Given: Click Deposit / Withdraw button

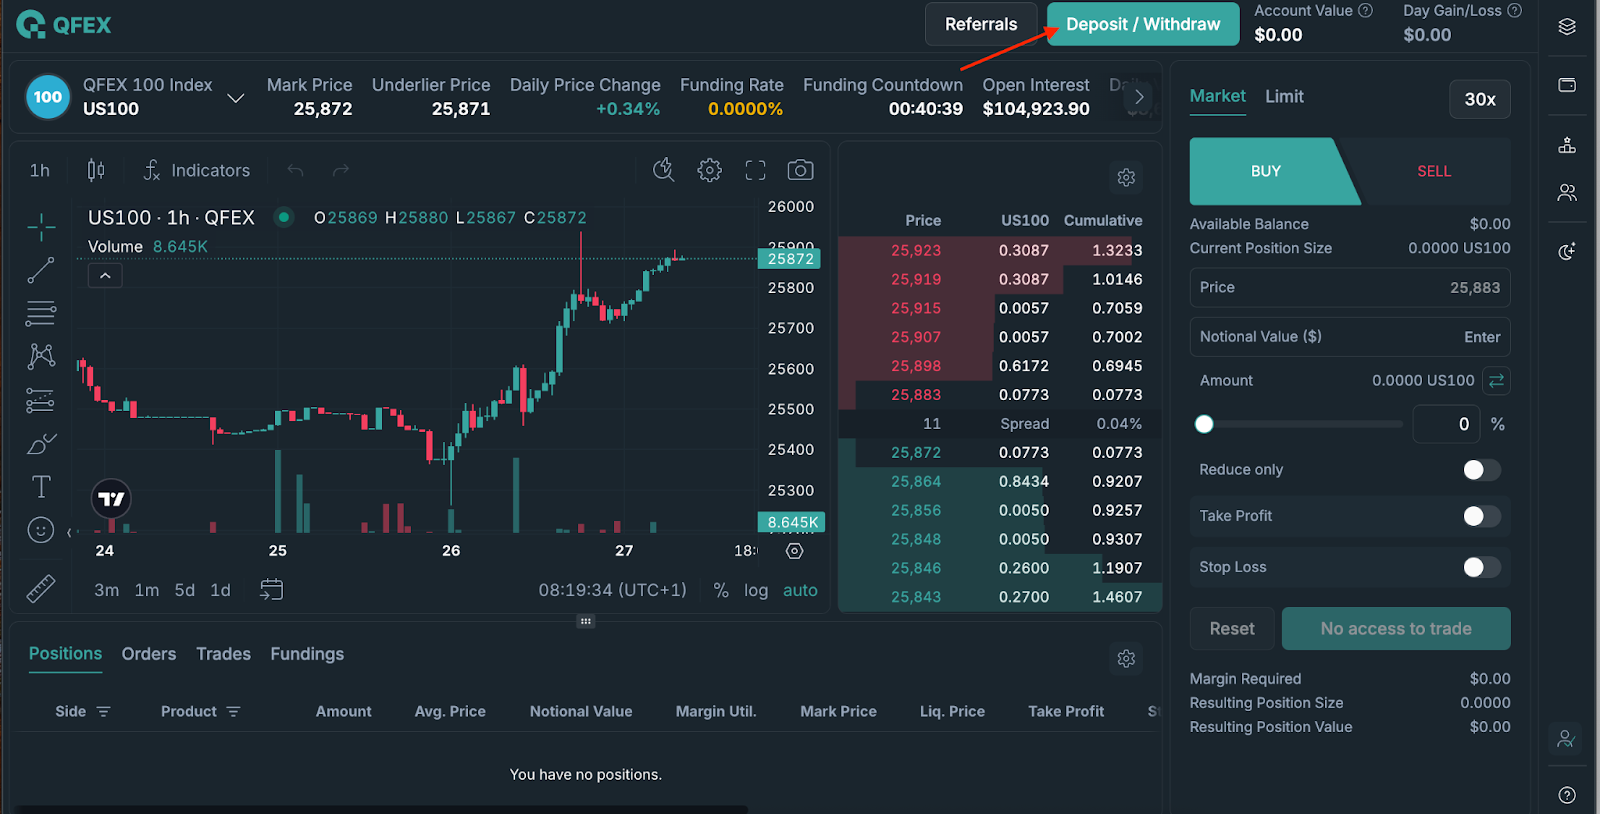Looking at the screenshot, I should click(1143, 24).
